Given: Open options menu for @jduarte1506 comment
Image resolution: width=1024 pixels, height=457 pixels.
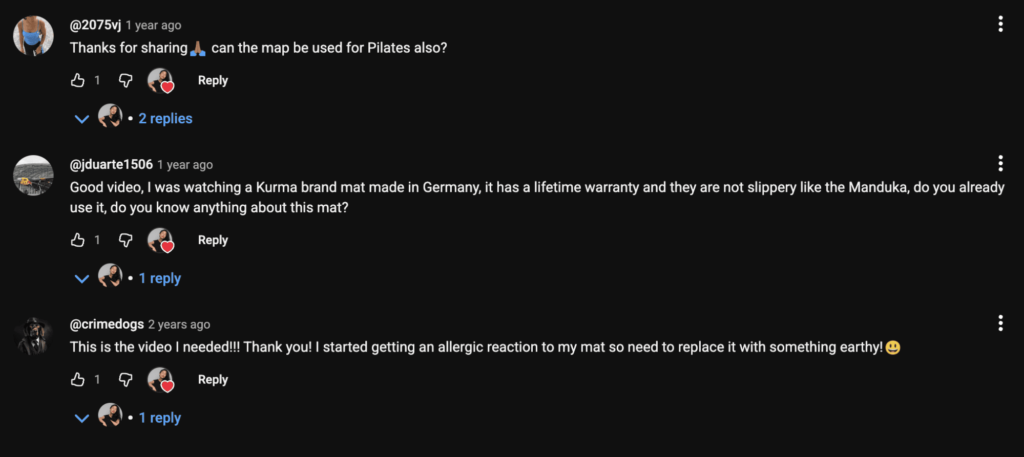Looking at the screenshot, I should tap(1001, 163).
